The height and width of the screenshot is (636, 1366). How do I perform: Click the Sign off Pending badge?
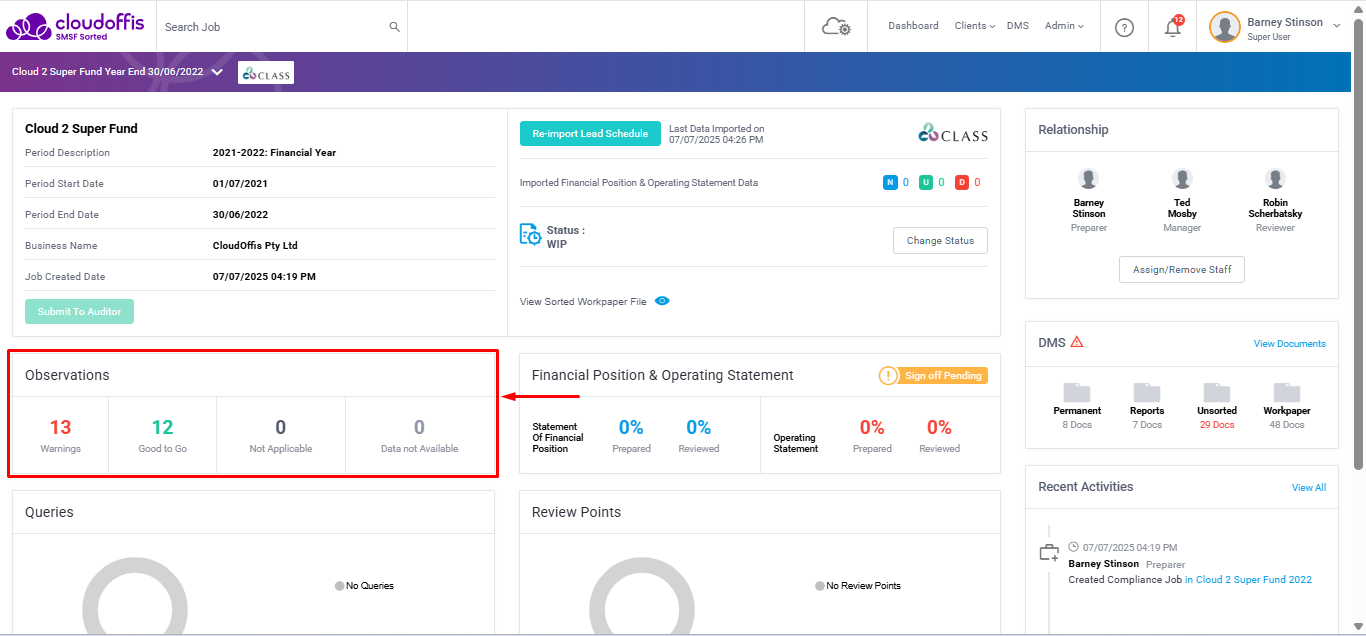(x=933, y=376)
